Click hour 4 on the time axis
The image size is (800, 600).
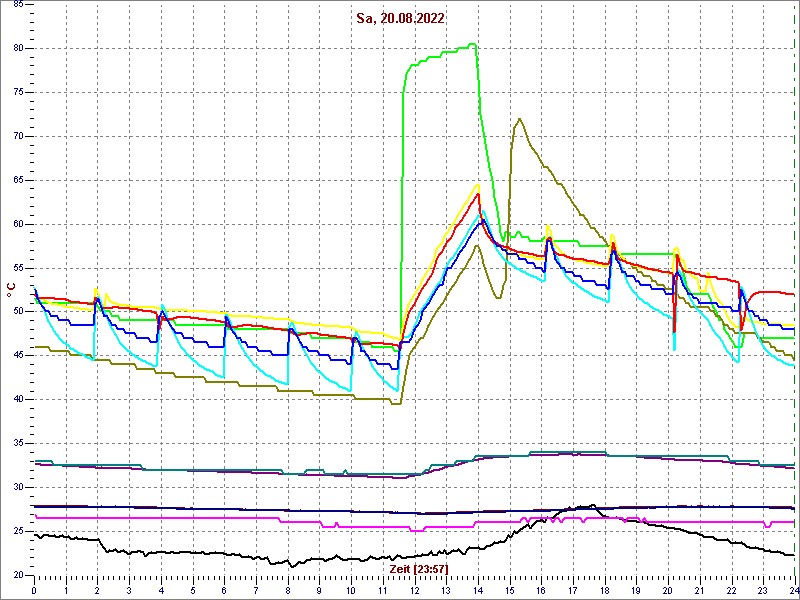(x=161, y=591)
